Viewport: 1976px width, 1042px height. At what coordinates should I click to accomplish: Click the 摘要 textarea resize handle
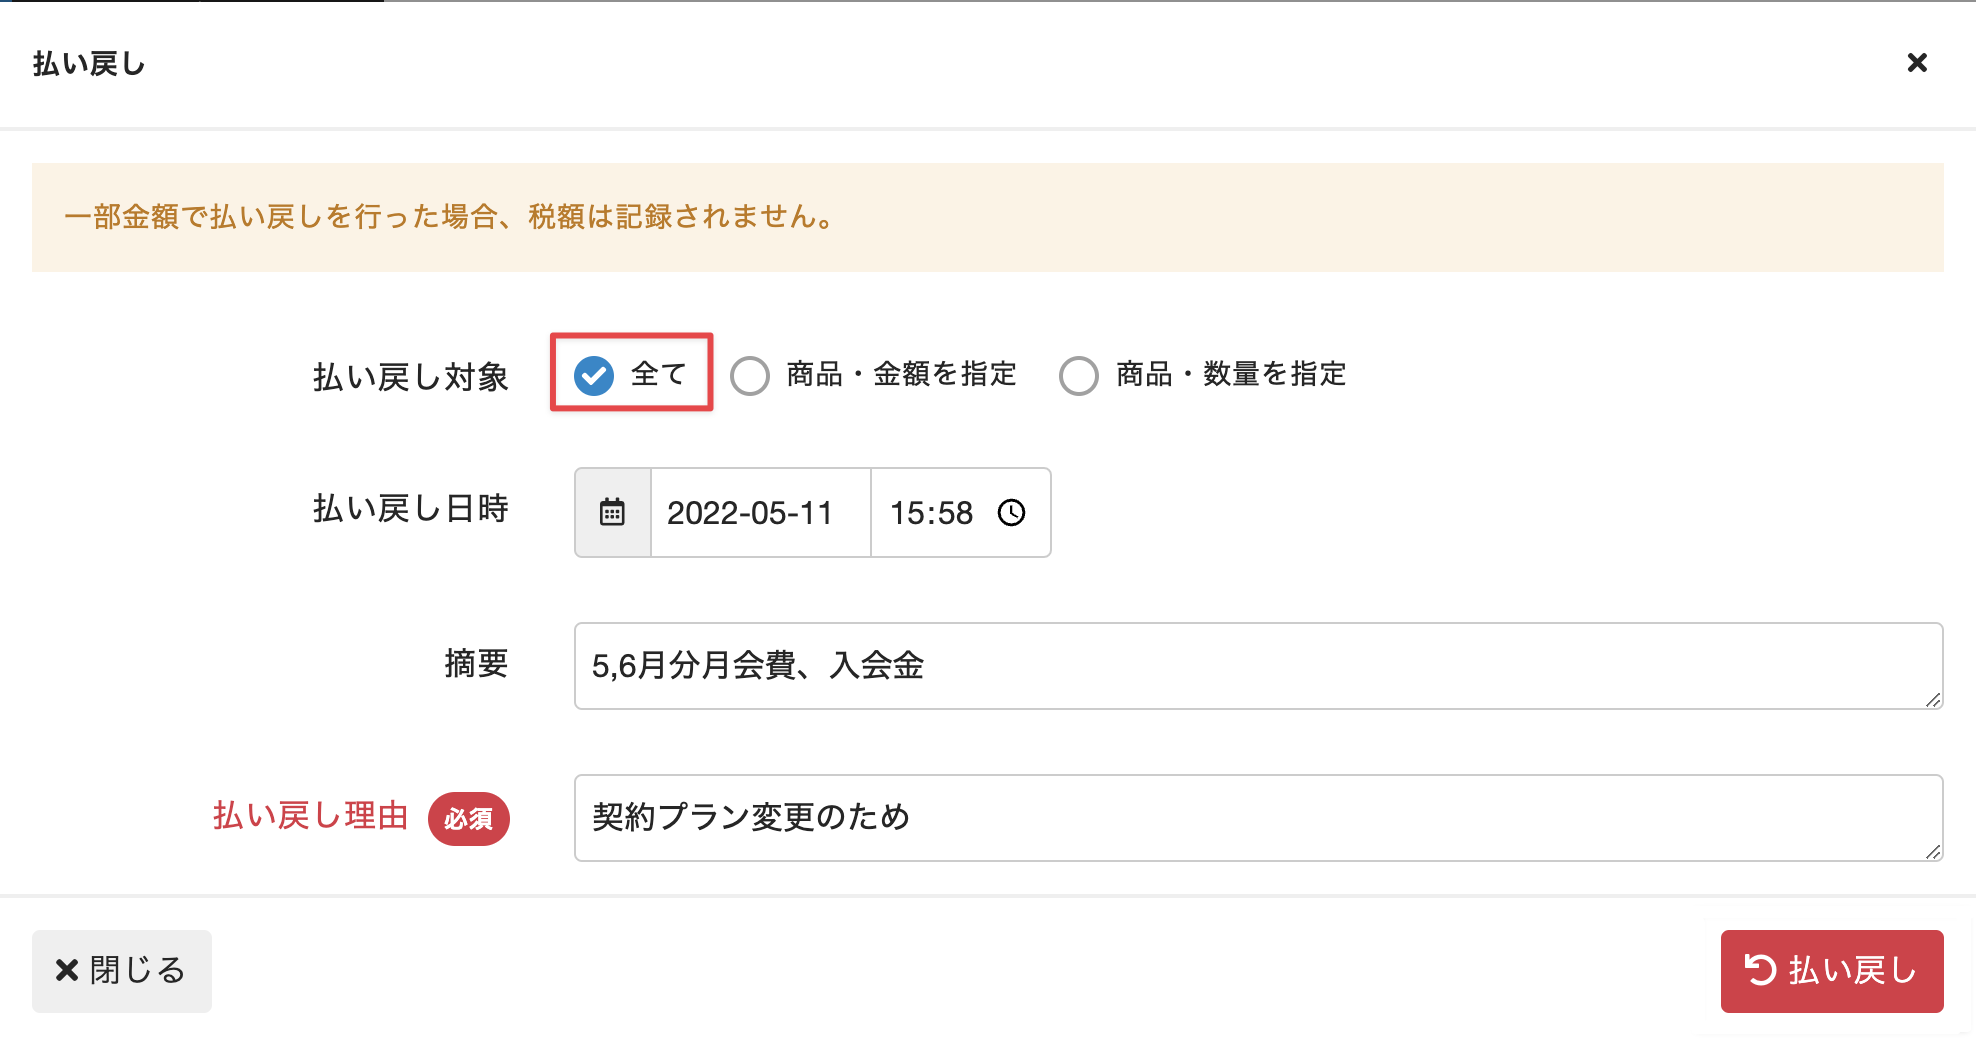[x=1933, y=700]
